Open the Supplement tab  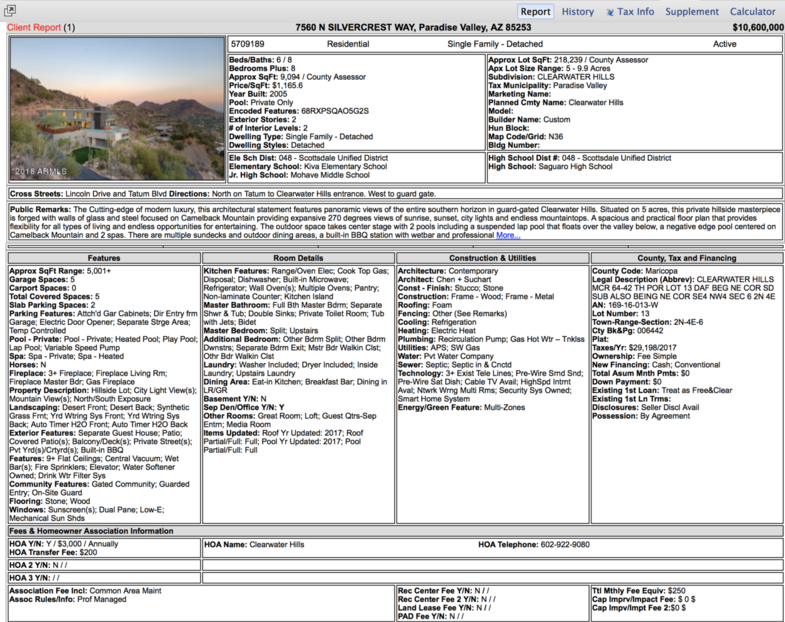click(691, 12)
